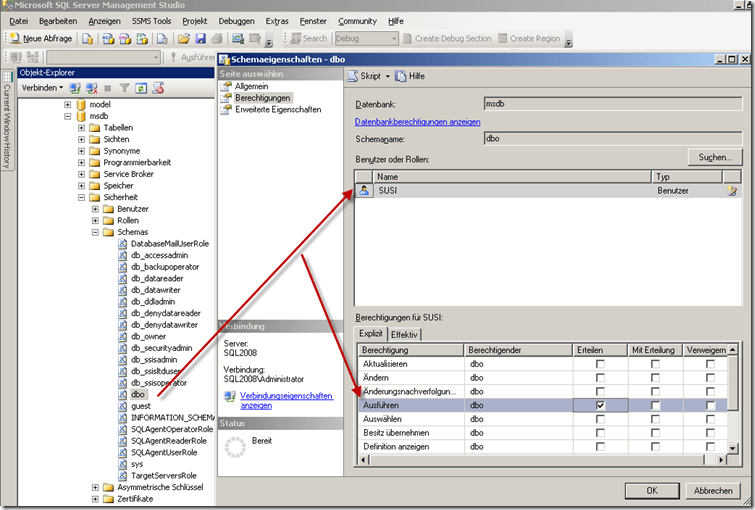Click Create Debug Section in the toolbar
Viewport: 755px width, 510px height.
(447, 39)
